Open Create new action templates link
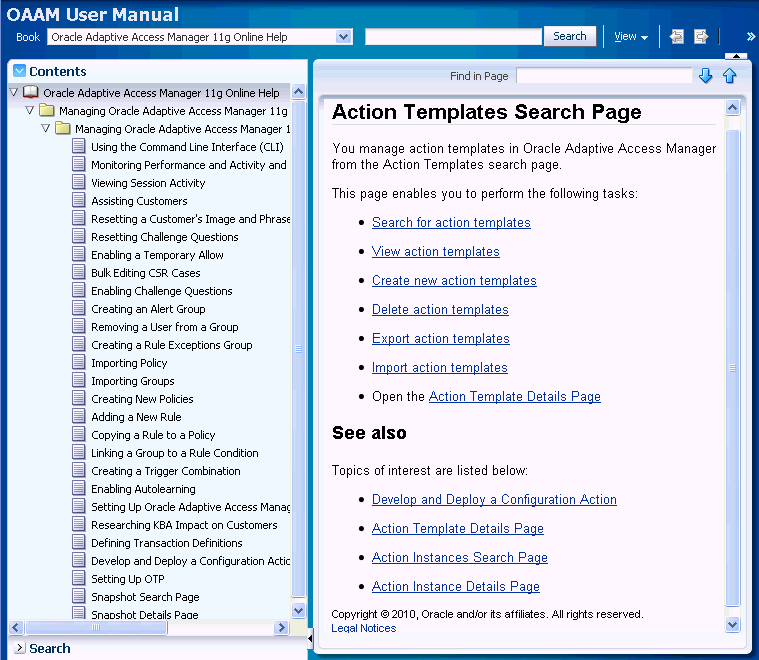The width and height of the screenshot is (759, 660). (x=454, y=280)
